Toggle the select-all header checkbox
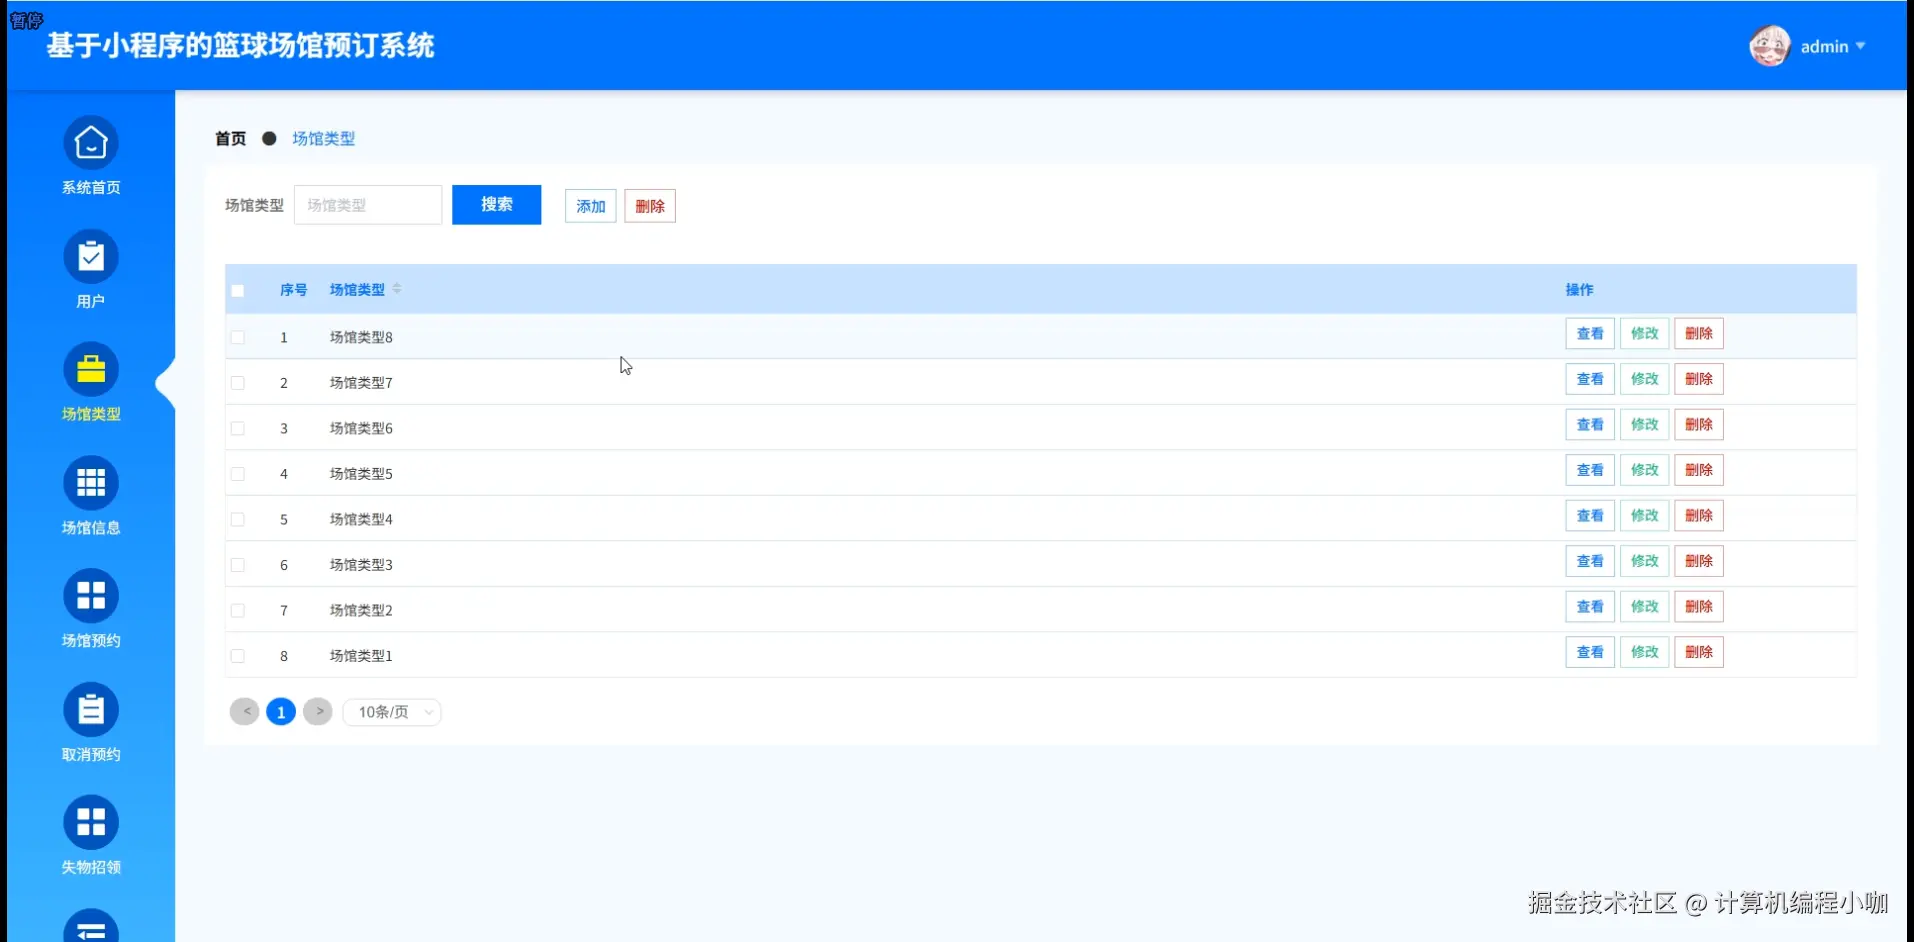1914x942 pixels. pyautogui.click(x=238, y=291)
